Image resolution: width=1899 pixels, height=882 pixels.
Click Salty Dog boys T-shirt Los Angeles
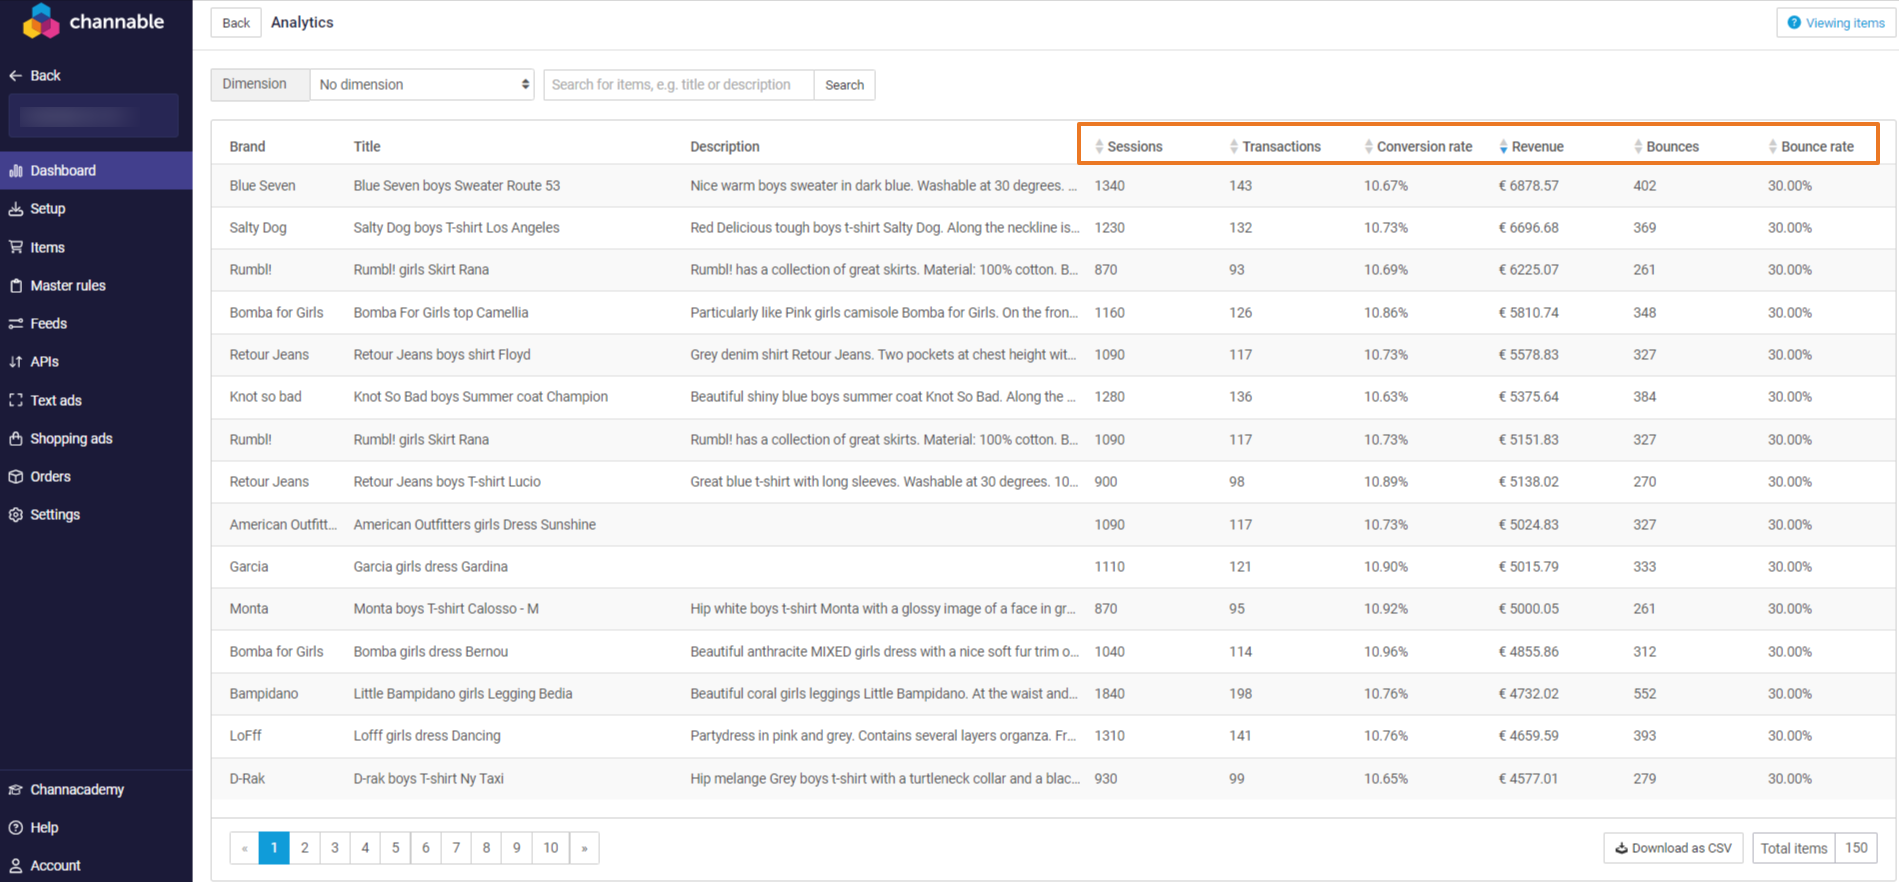(456, 228)
